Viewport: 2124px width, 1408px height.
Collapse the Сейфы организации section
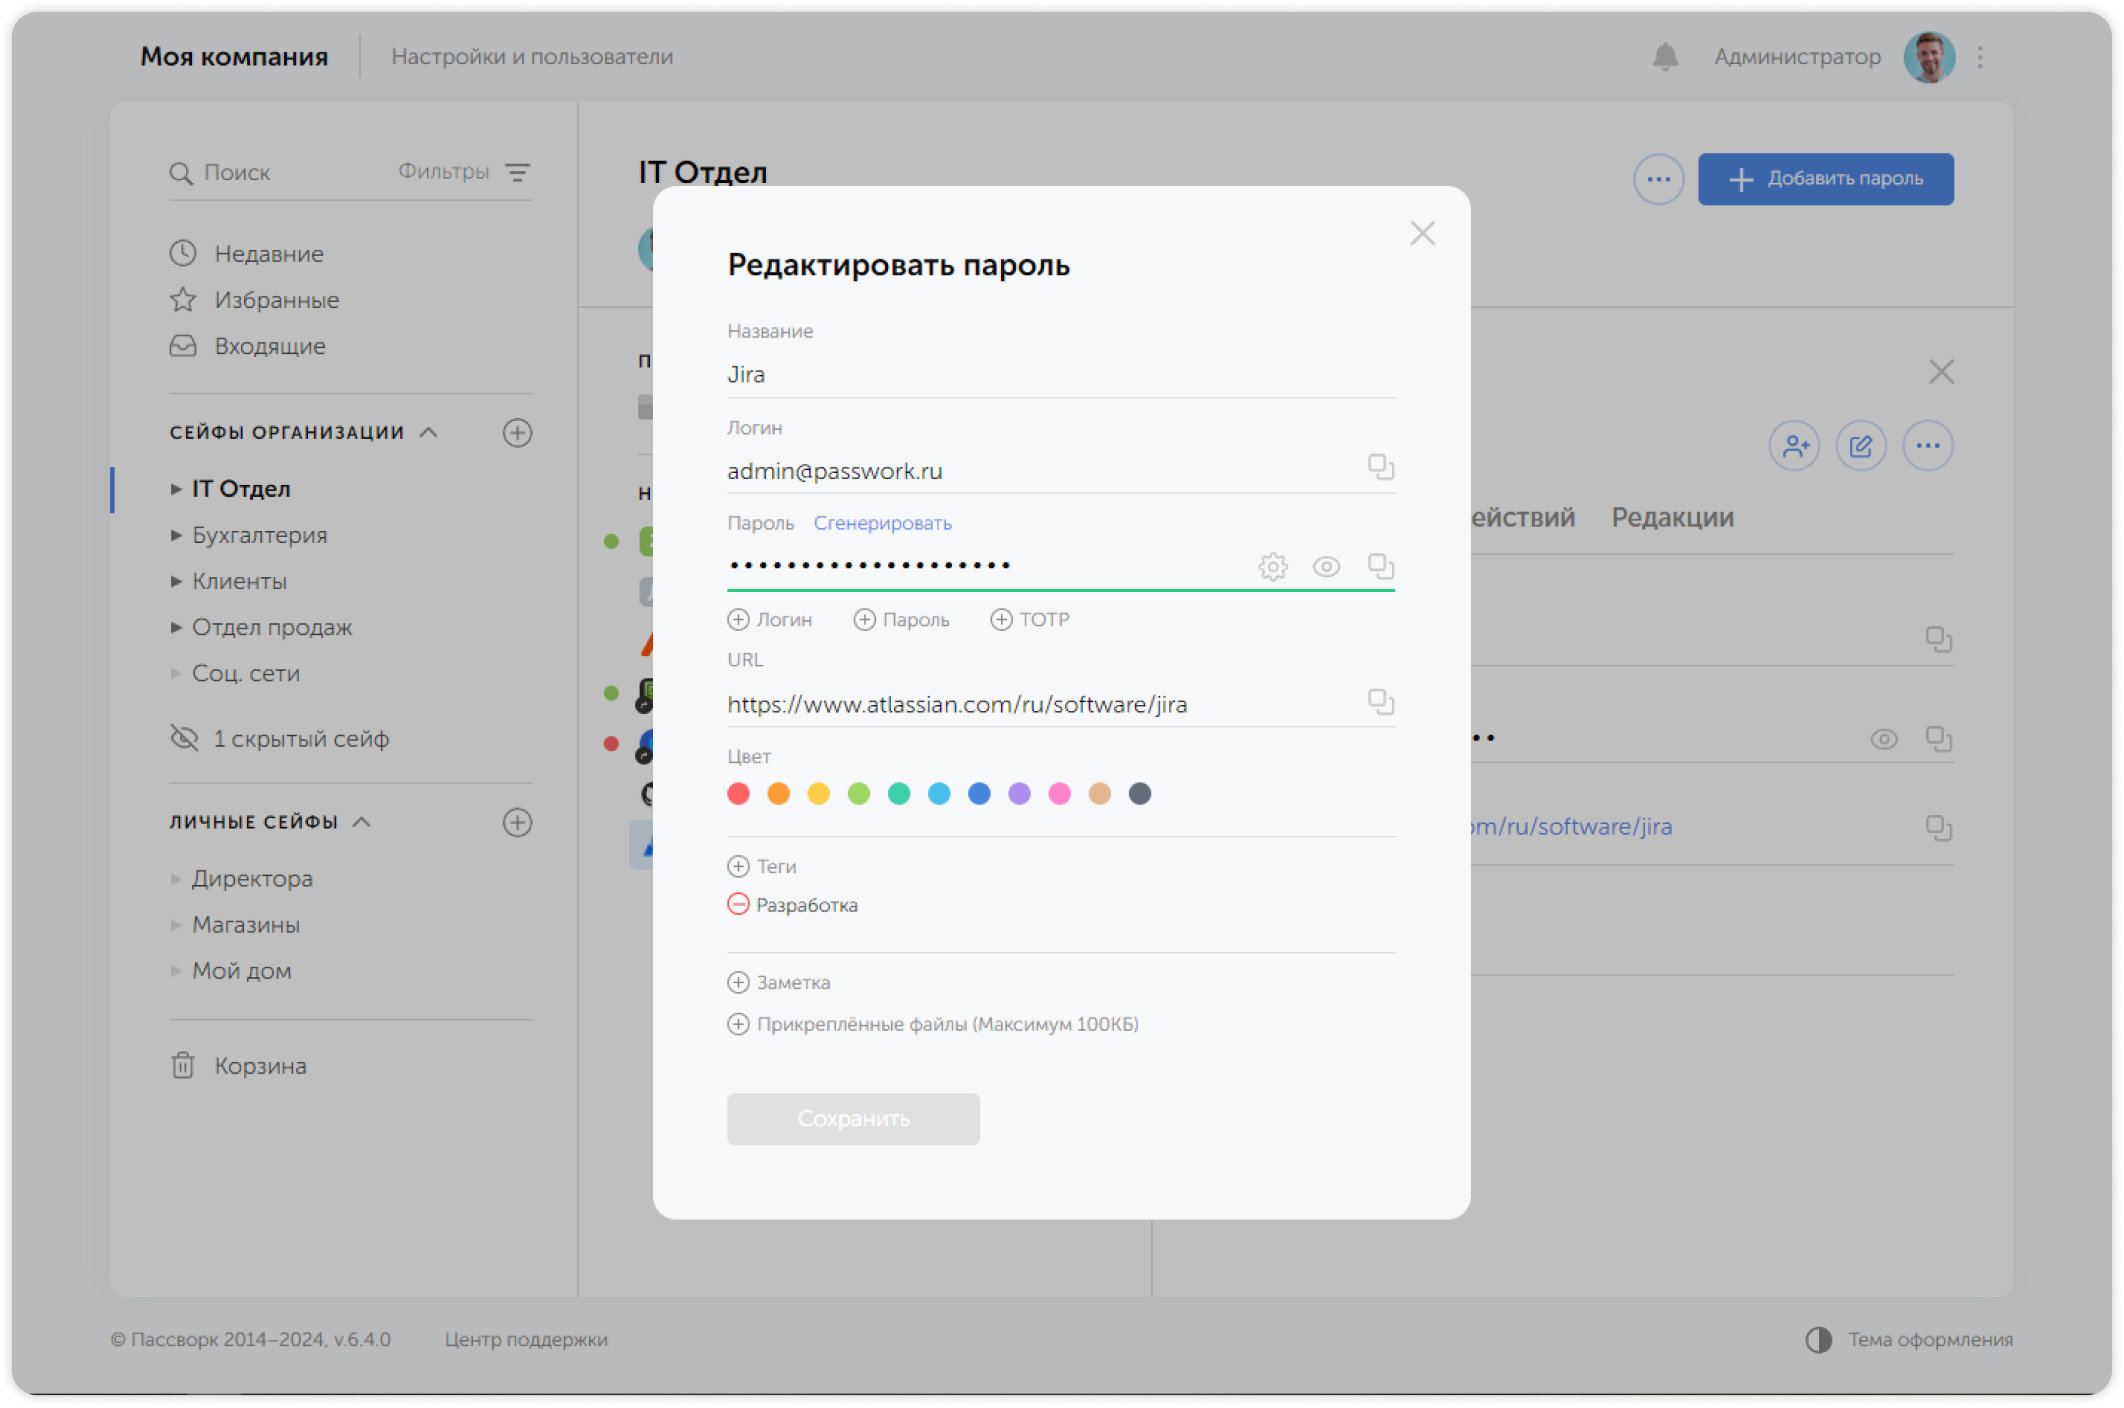pos(429,432)
